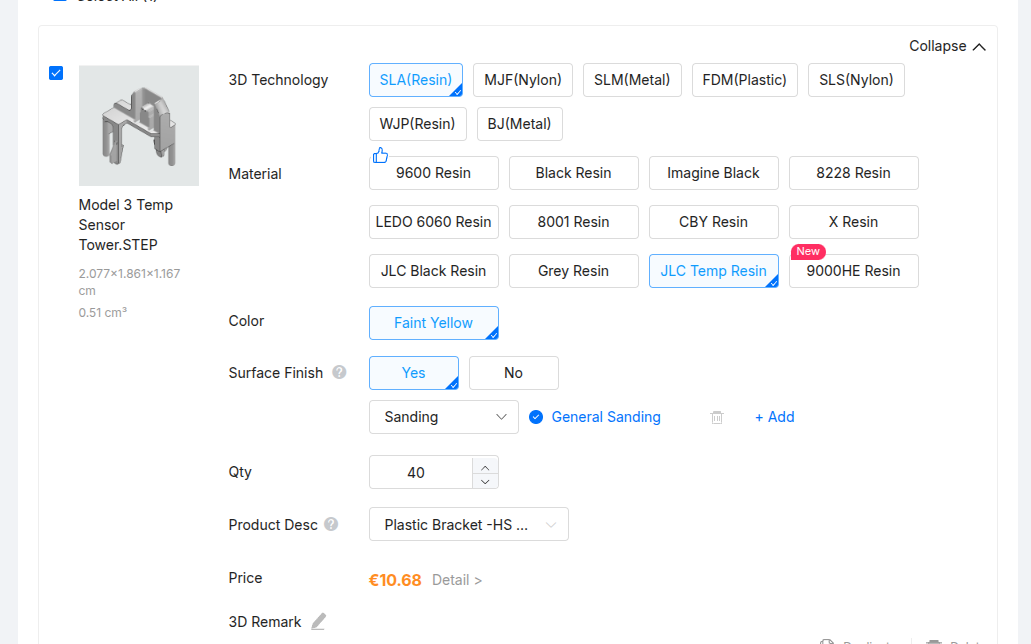Open the price Detail link
This screenshot has height=644, width=1031.
[x=457, y=580]
